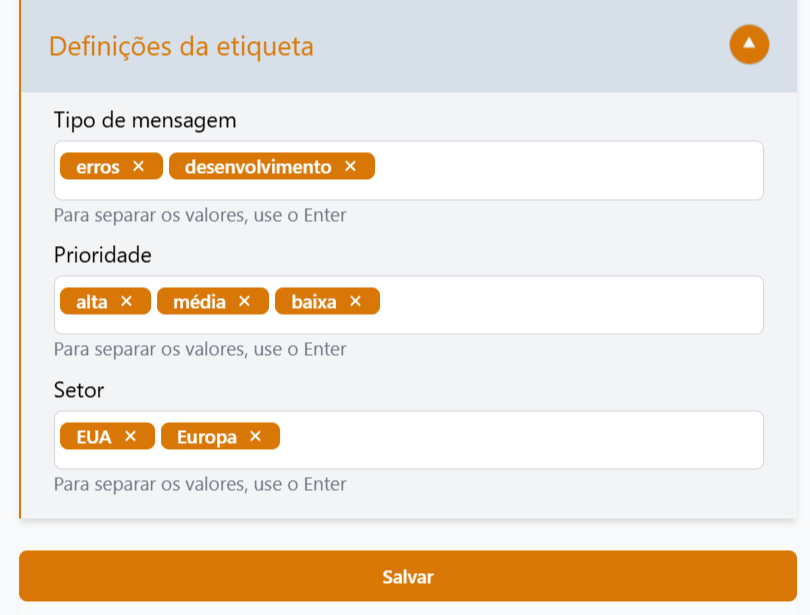The image size is (810, 615).
Task: Delete the "alta" priority tag
Action: coord(126,301)
